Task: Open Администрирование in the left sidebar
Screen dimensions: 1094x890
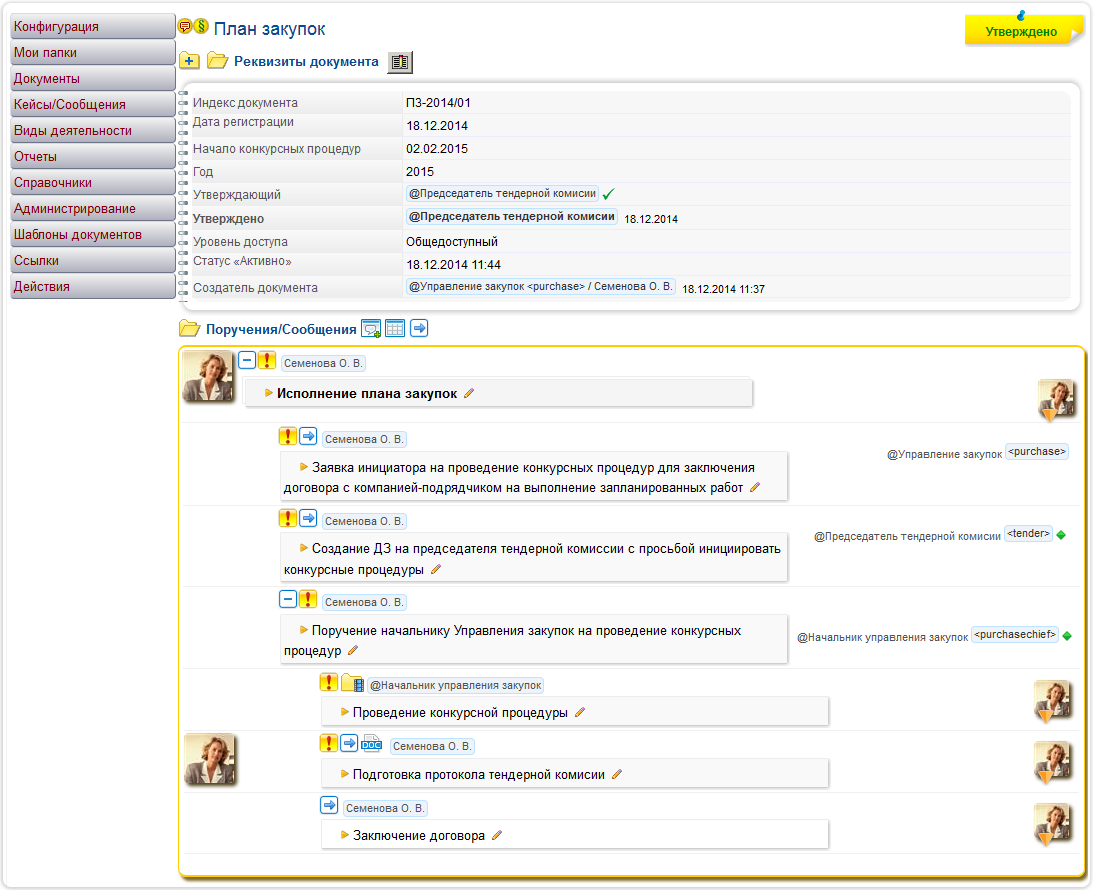Action: 90,208
